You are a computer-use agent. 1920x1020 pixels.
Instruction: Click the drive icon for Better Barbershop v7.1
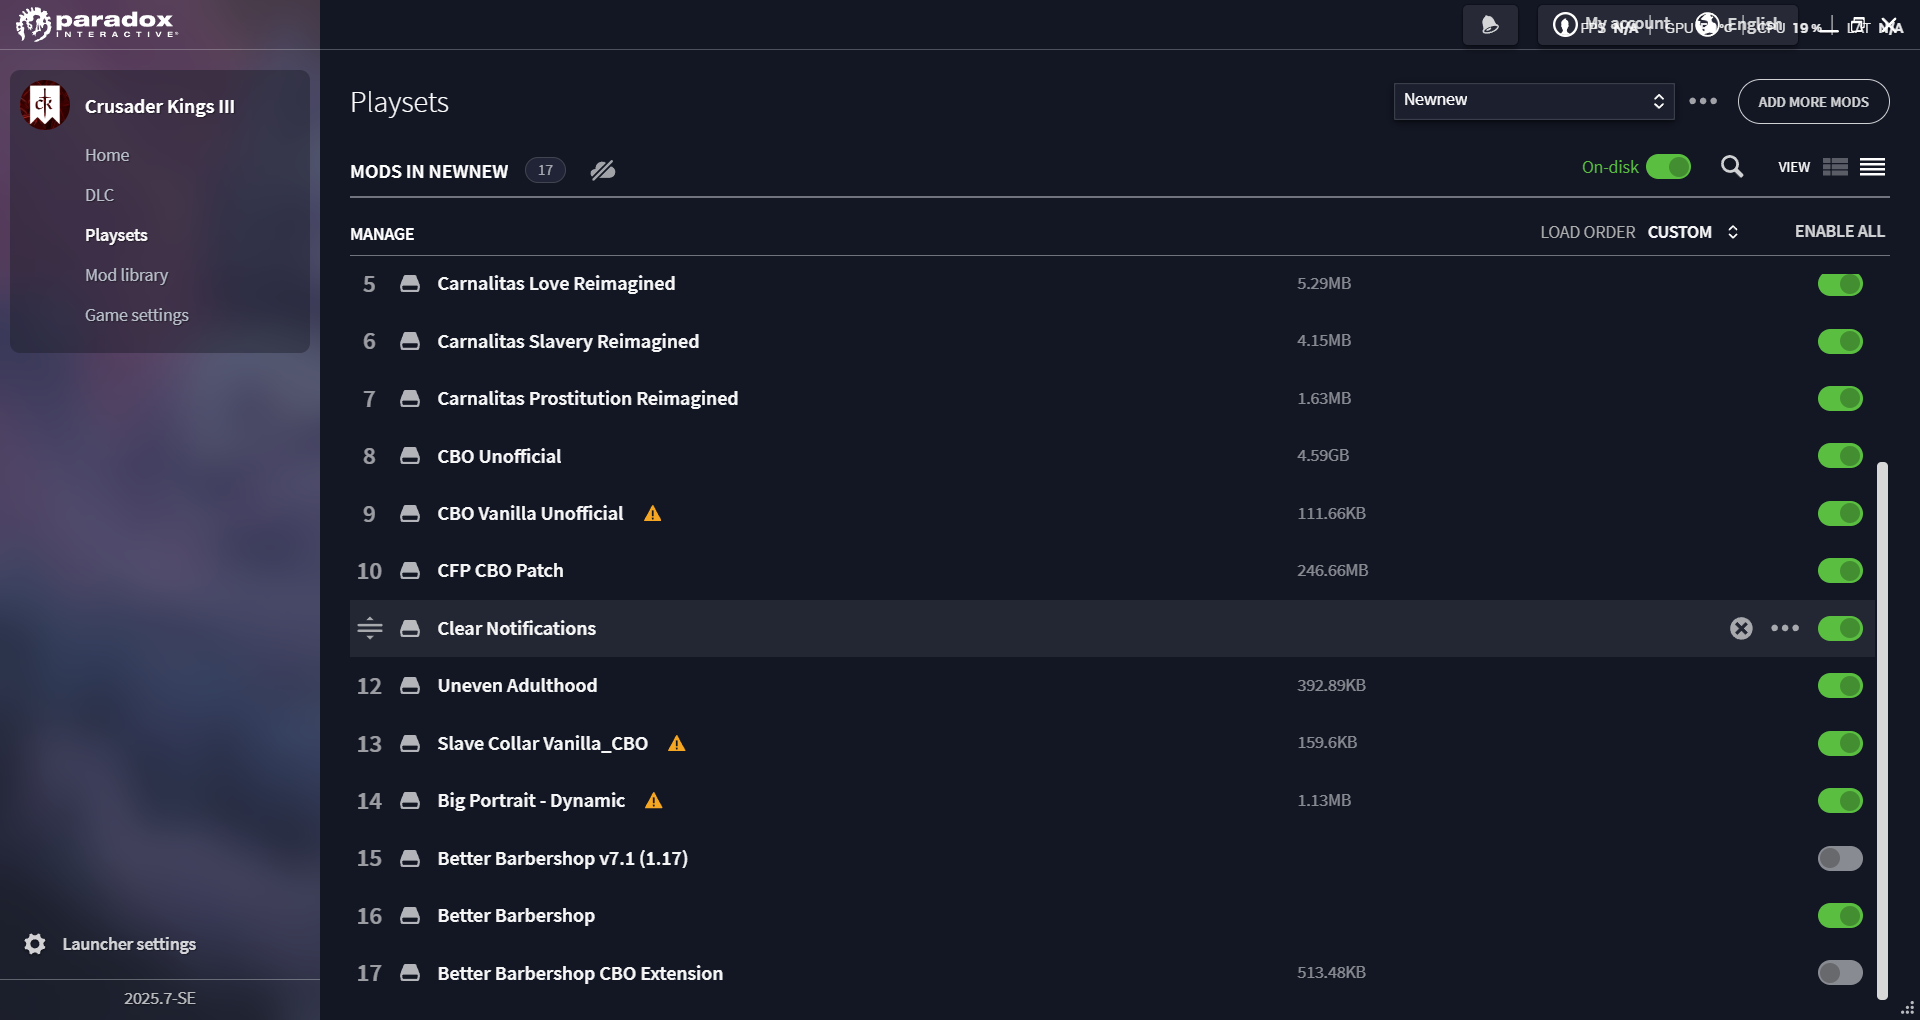(x=410, y=859)
